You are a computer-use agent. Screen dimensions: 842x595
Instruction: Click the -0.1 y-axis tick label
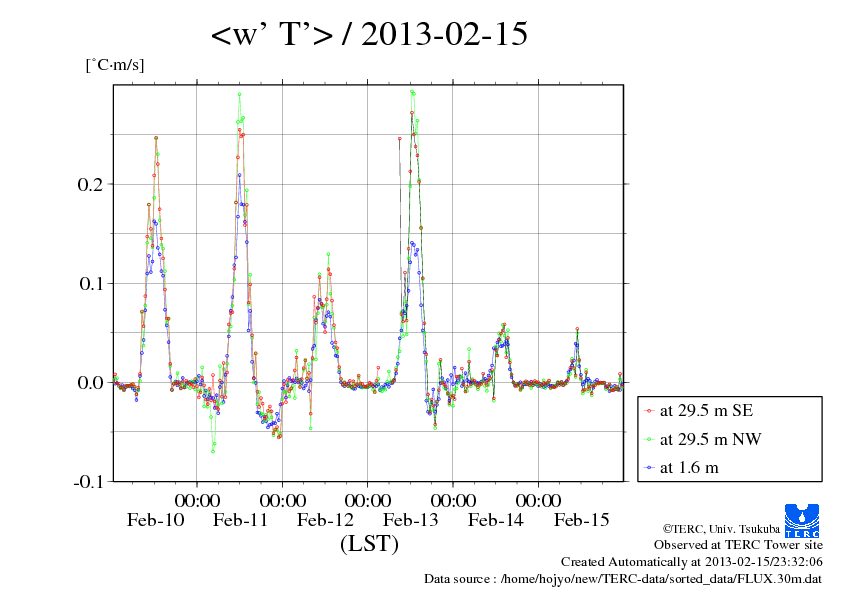click(x=89, y=481)
